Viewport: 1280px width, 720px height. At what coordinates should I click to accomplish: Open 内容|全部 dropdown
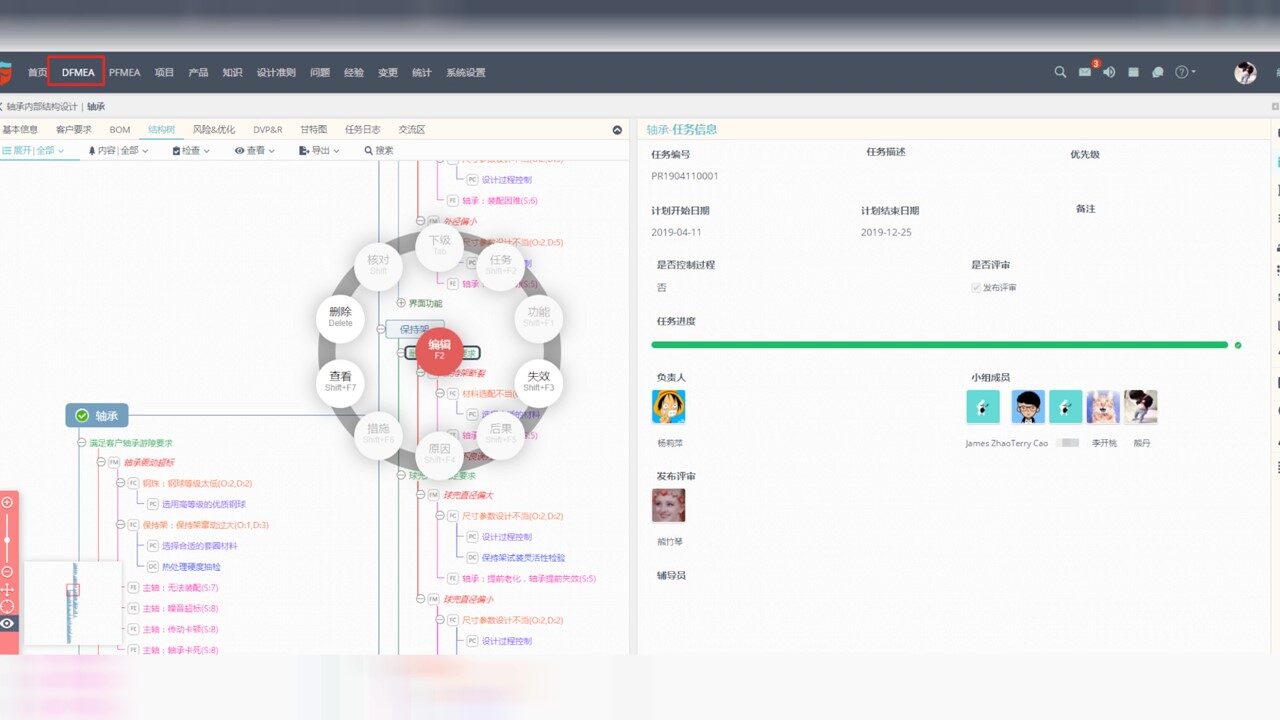tap(118, 150)
